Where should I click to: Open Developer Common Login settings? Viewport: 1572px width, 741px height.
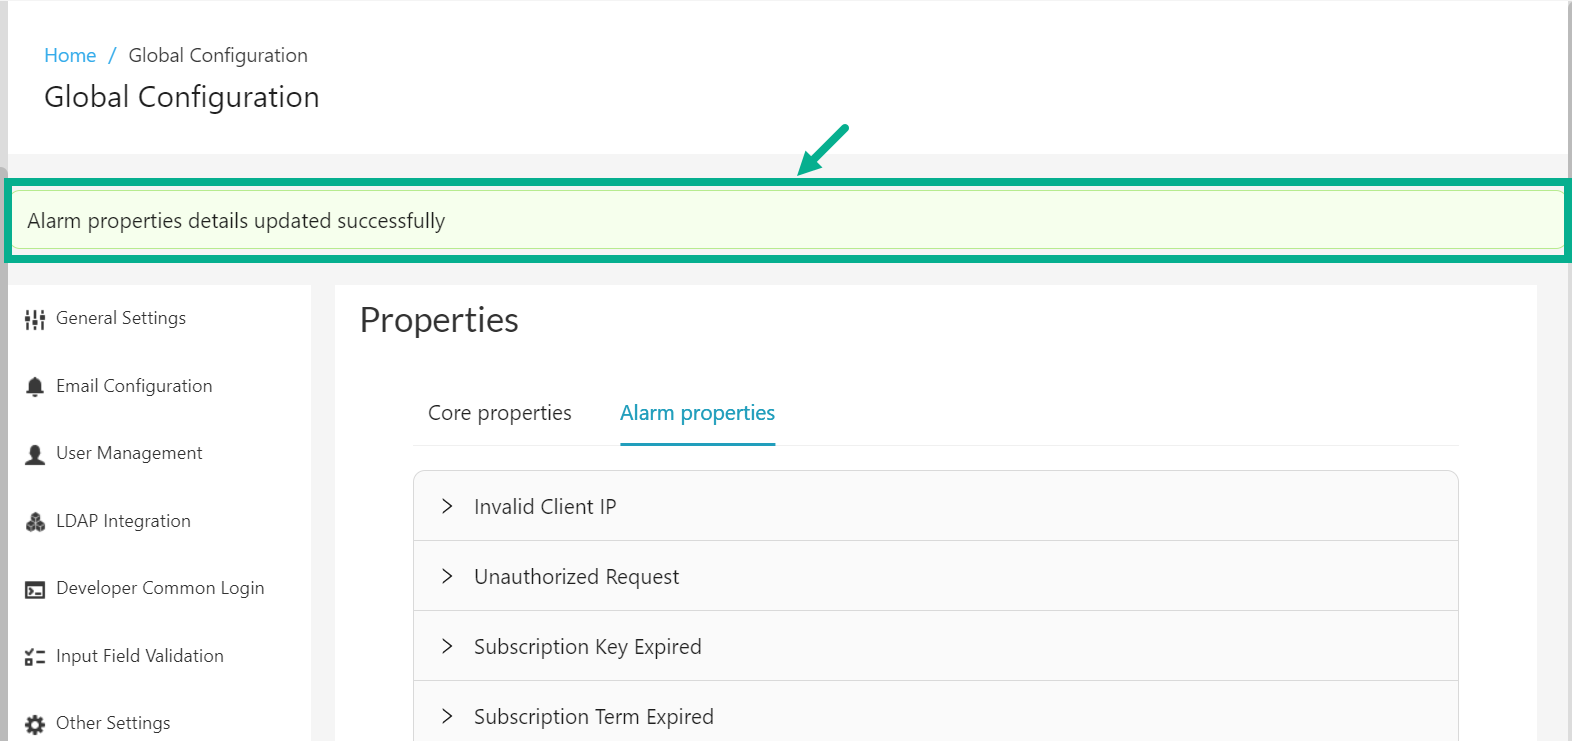click(x=160, y=588)
